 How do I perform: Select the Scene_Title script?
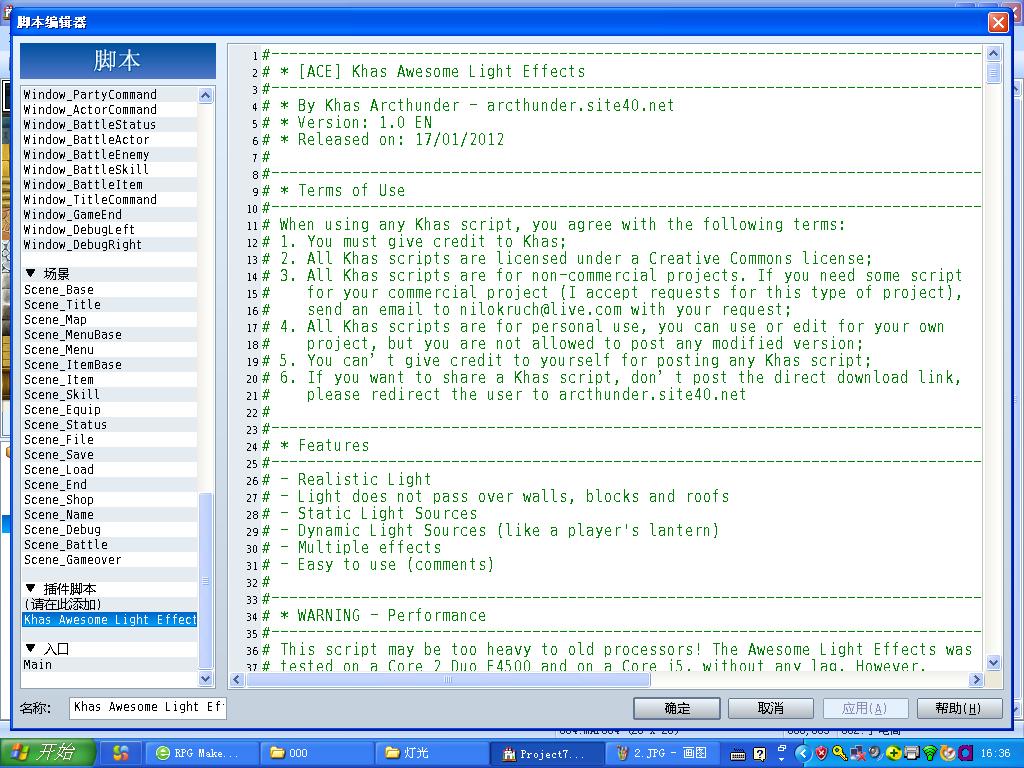coord(109,305)
